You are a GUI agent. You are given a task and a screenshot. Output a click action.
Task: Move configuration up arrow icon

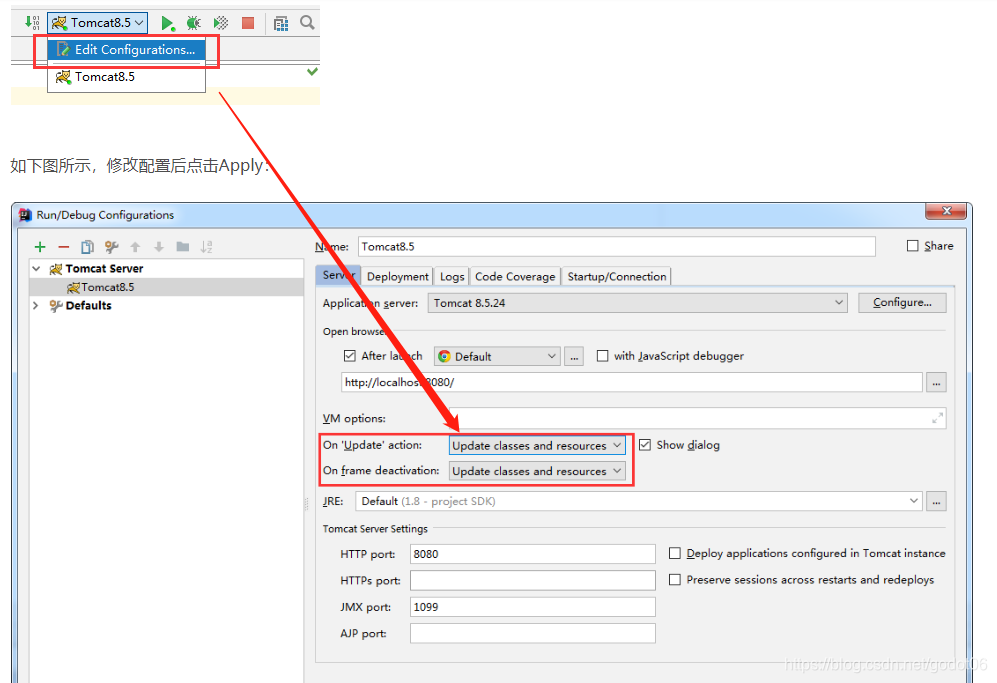[135, 247]
